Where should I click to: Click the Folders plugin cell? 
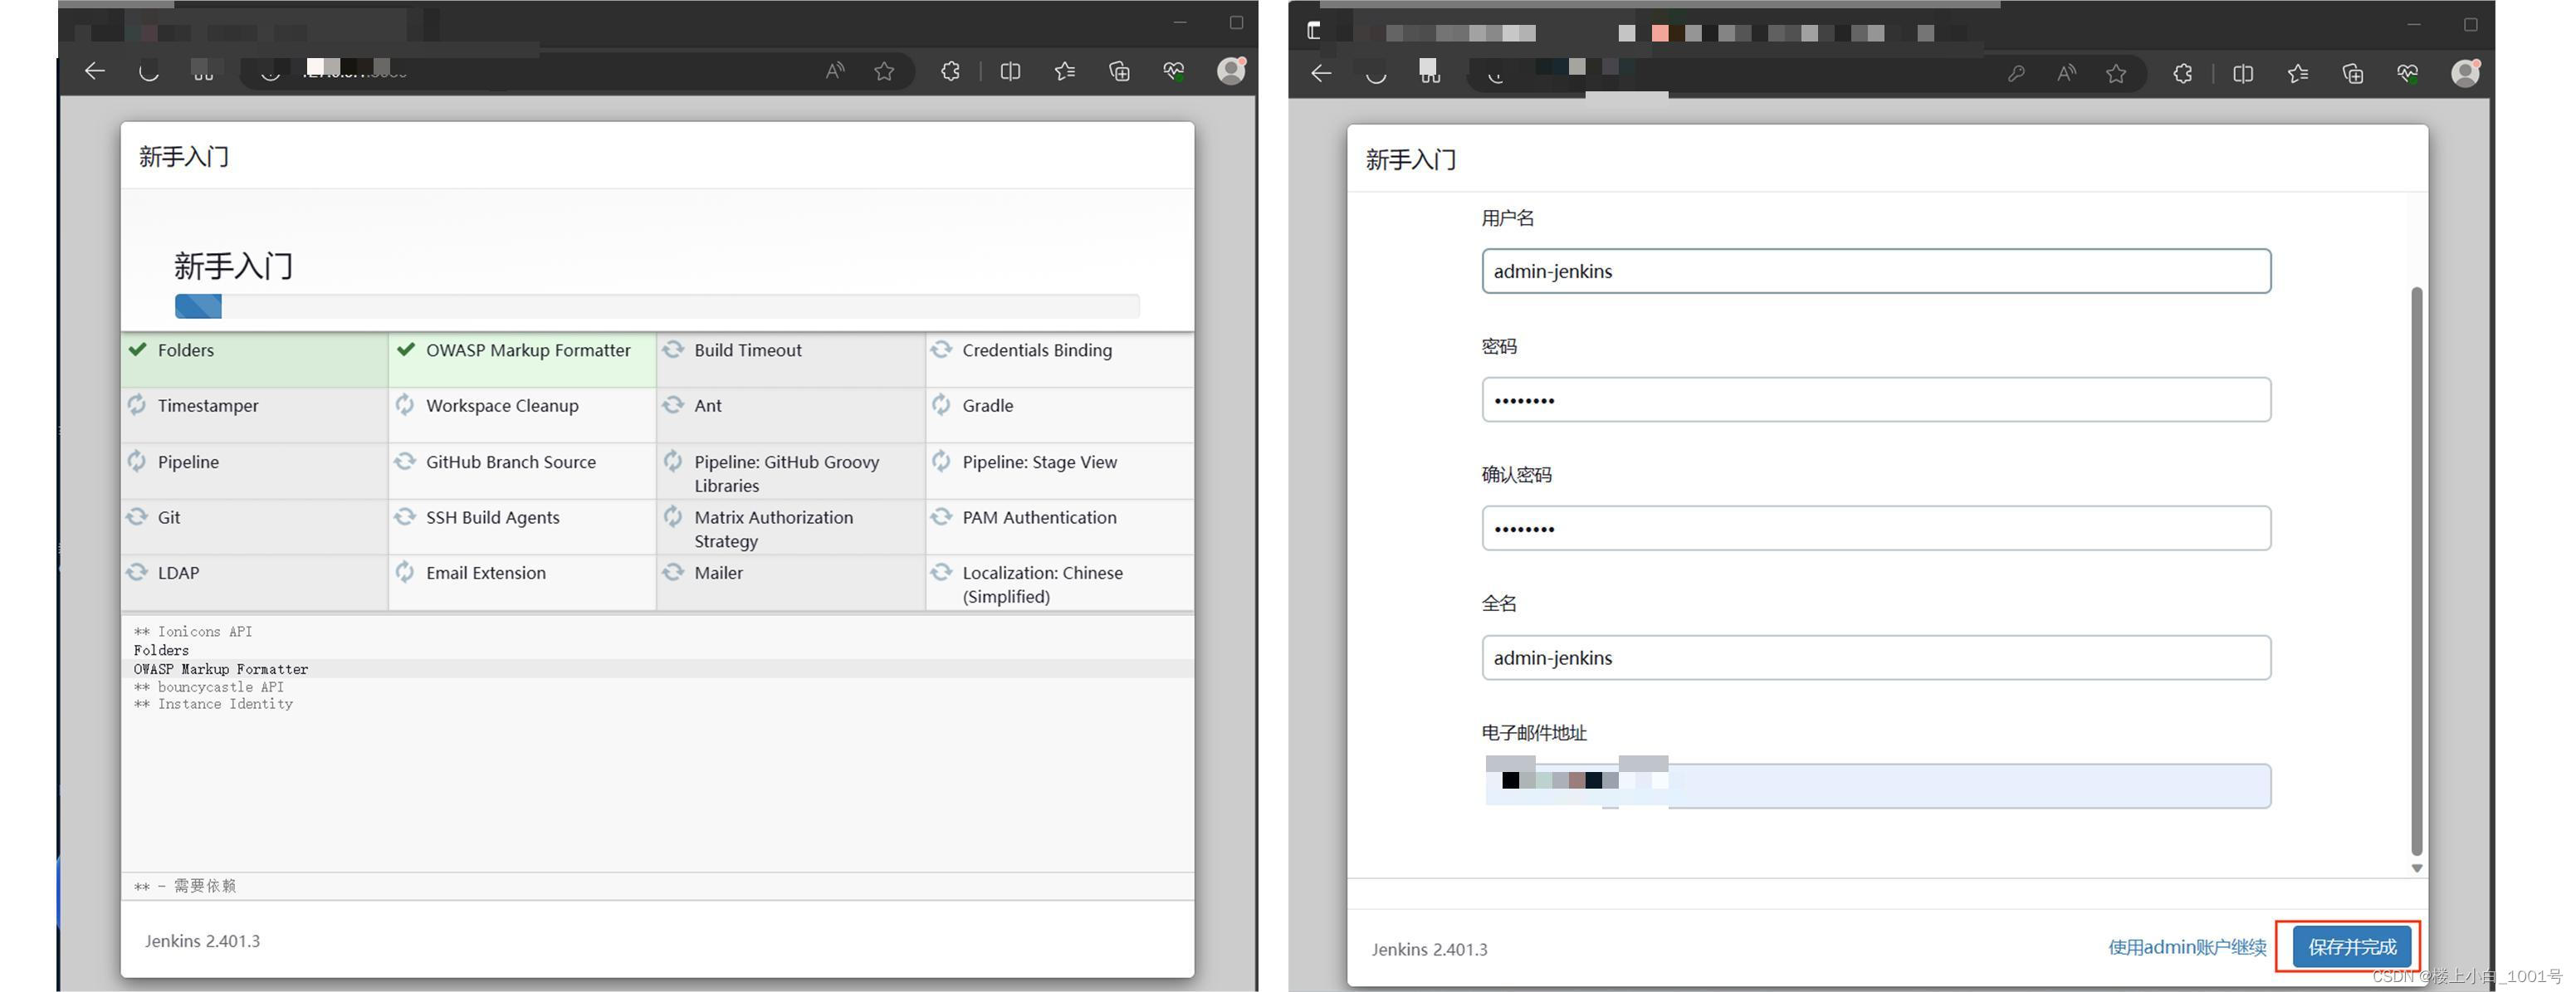254,359
